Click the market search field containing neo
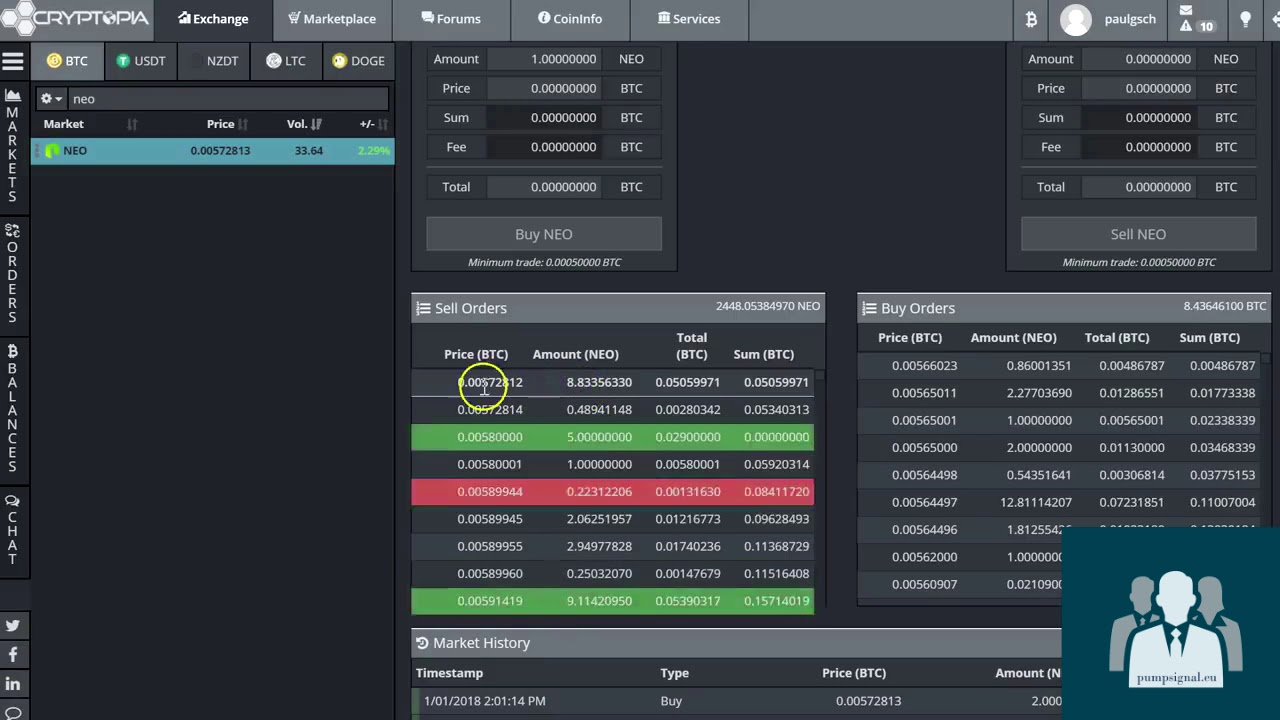This screenshot has height=720, width=1280. click(x=227, y=99)
